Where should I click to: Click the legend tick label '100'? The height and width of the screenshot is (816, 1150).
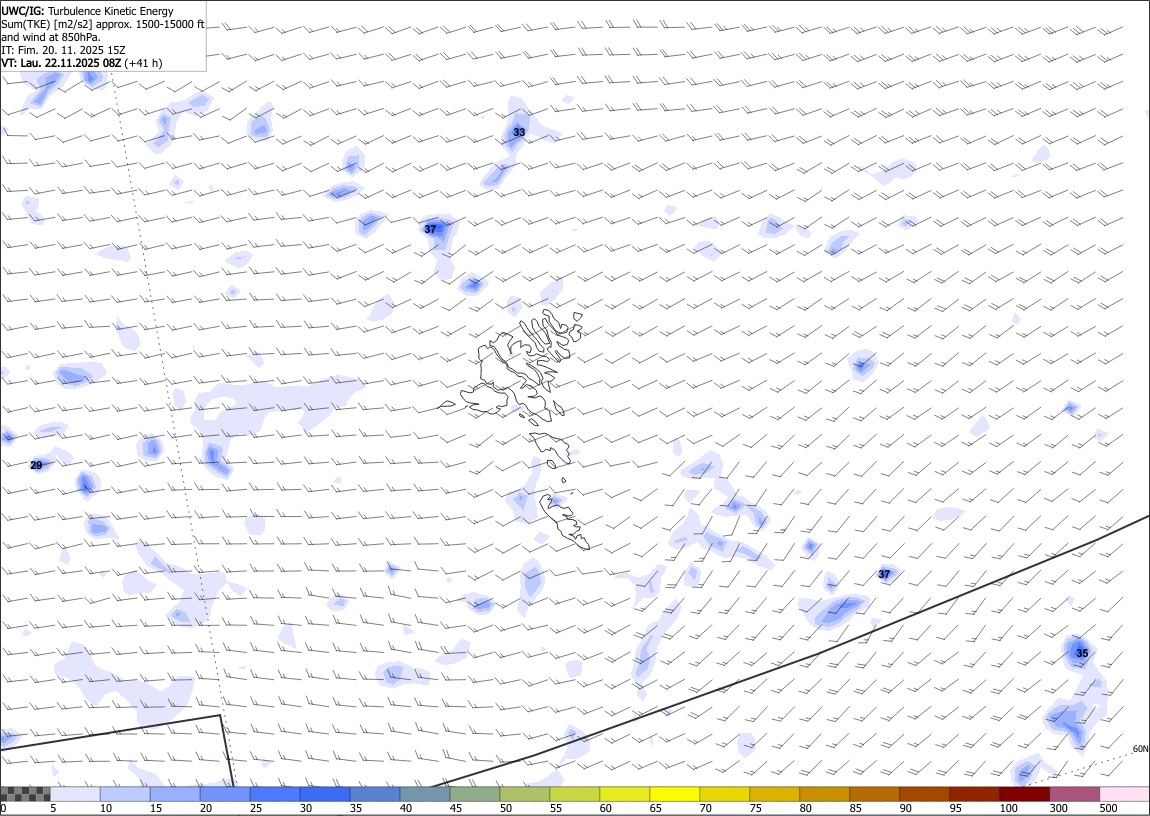click(1008, 808)
